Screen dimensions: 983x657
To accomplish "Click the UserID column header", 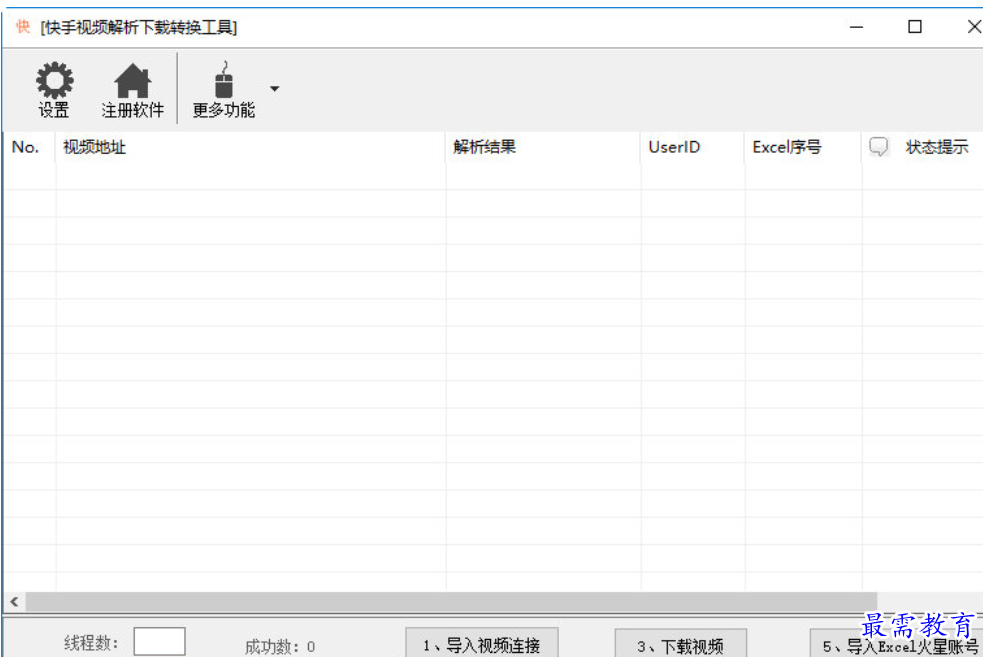I will pyautogui.click(x=693, y=147).
